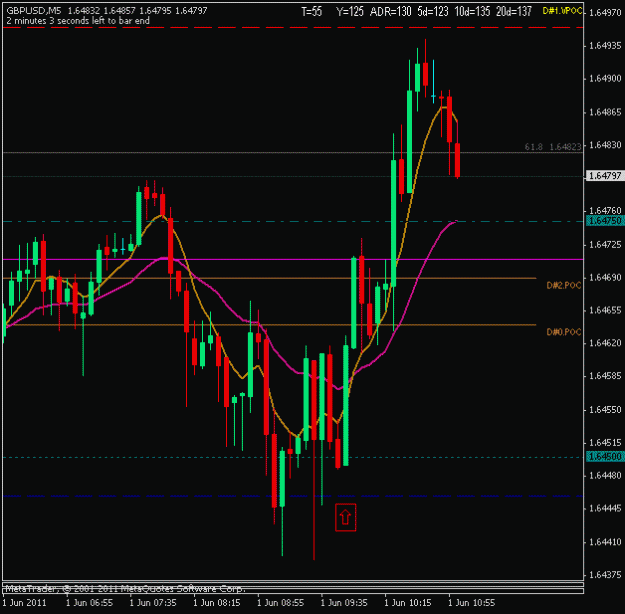Select the Y=125 indicator readout
This screenshot has height=614, width=625.
click(x=350, y=12)
